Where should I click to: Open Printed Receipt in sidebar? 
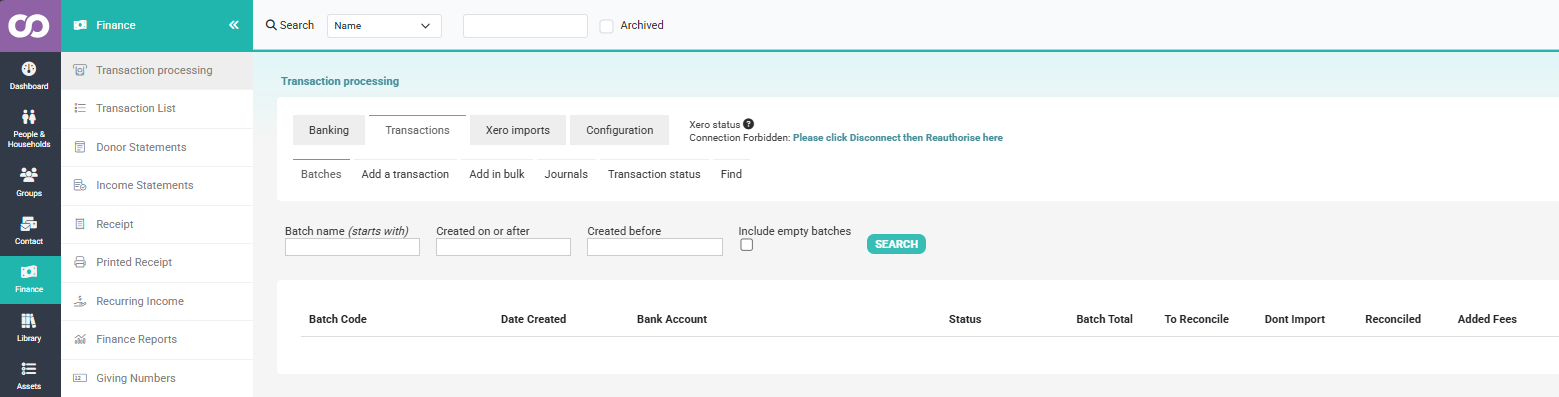157,262
